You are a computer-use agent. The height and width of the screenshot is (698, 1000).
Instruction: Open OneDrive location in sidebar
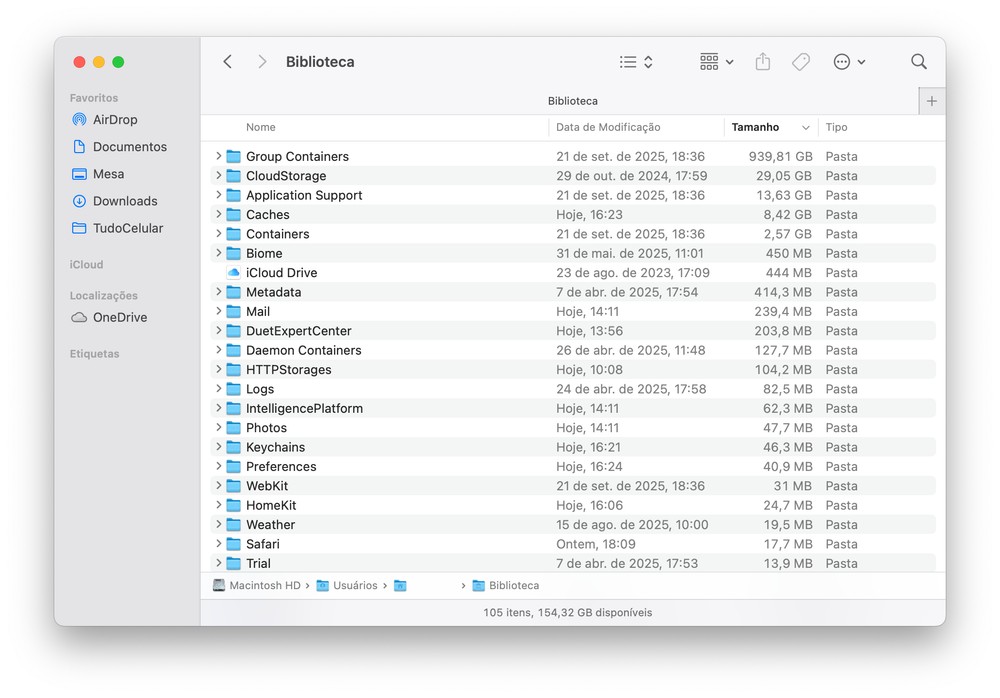(119, 318)
